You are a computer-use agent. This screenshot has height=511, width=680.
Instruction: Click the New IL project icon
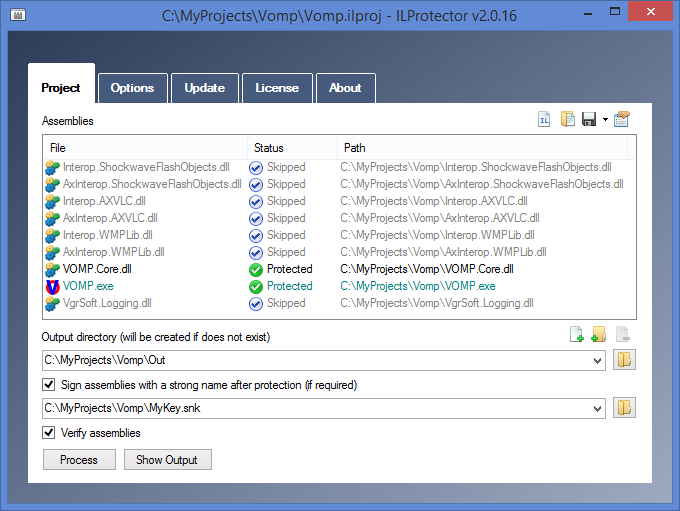(x=544, y=119)
